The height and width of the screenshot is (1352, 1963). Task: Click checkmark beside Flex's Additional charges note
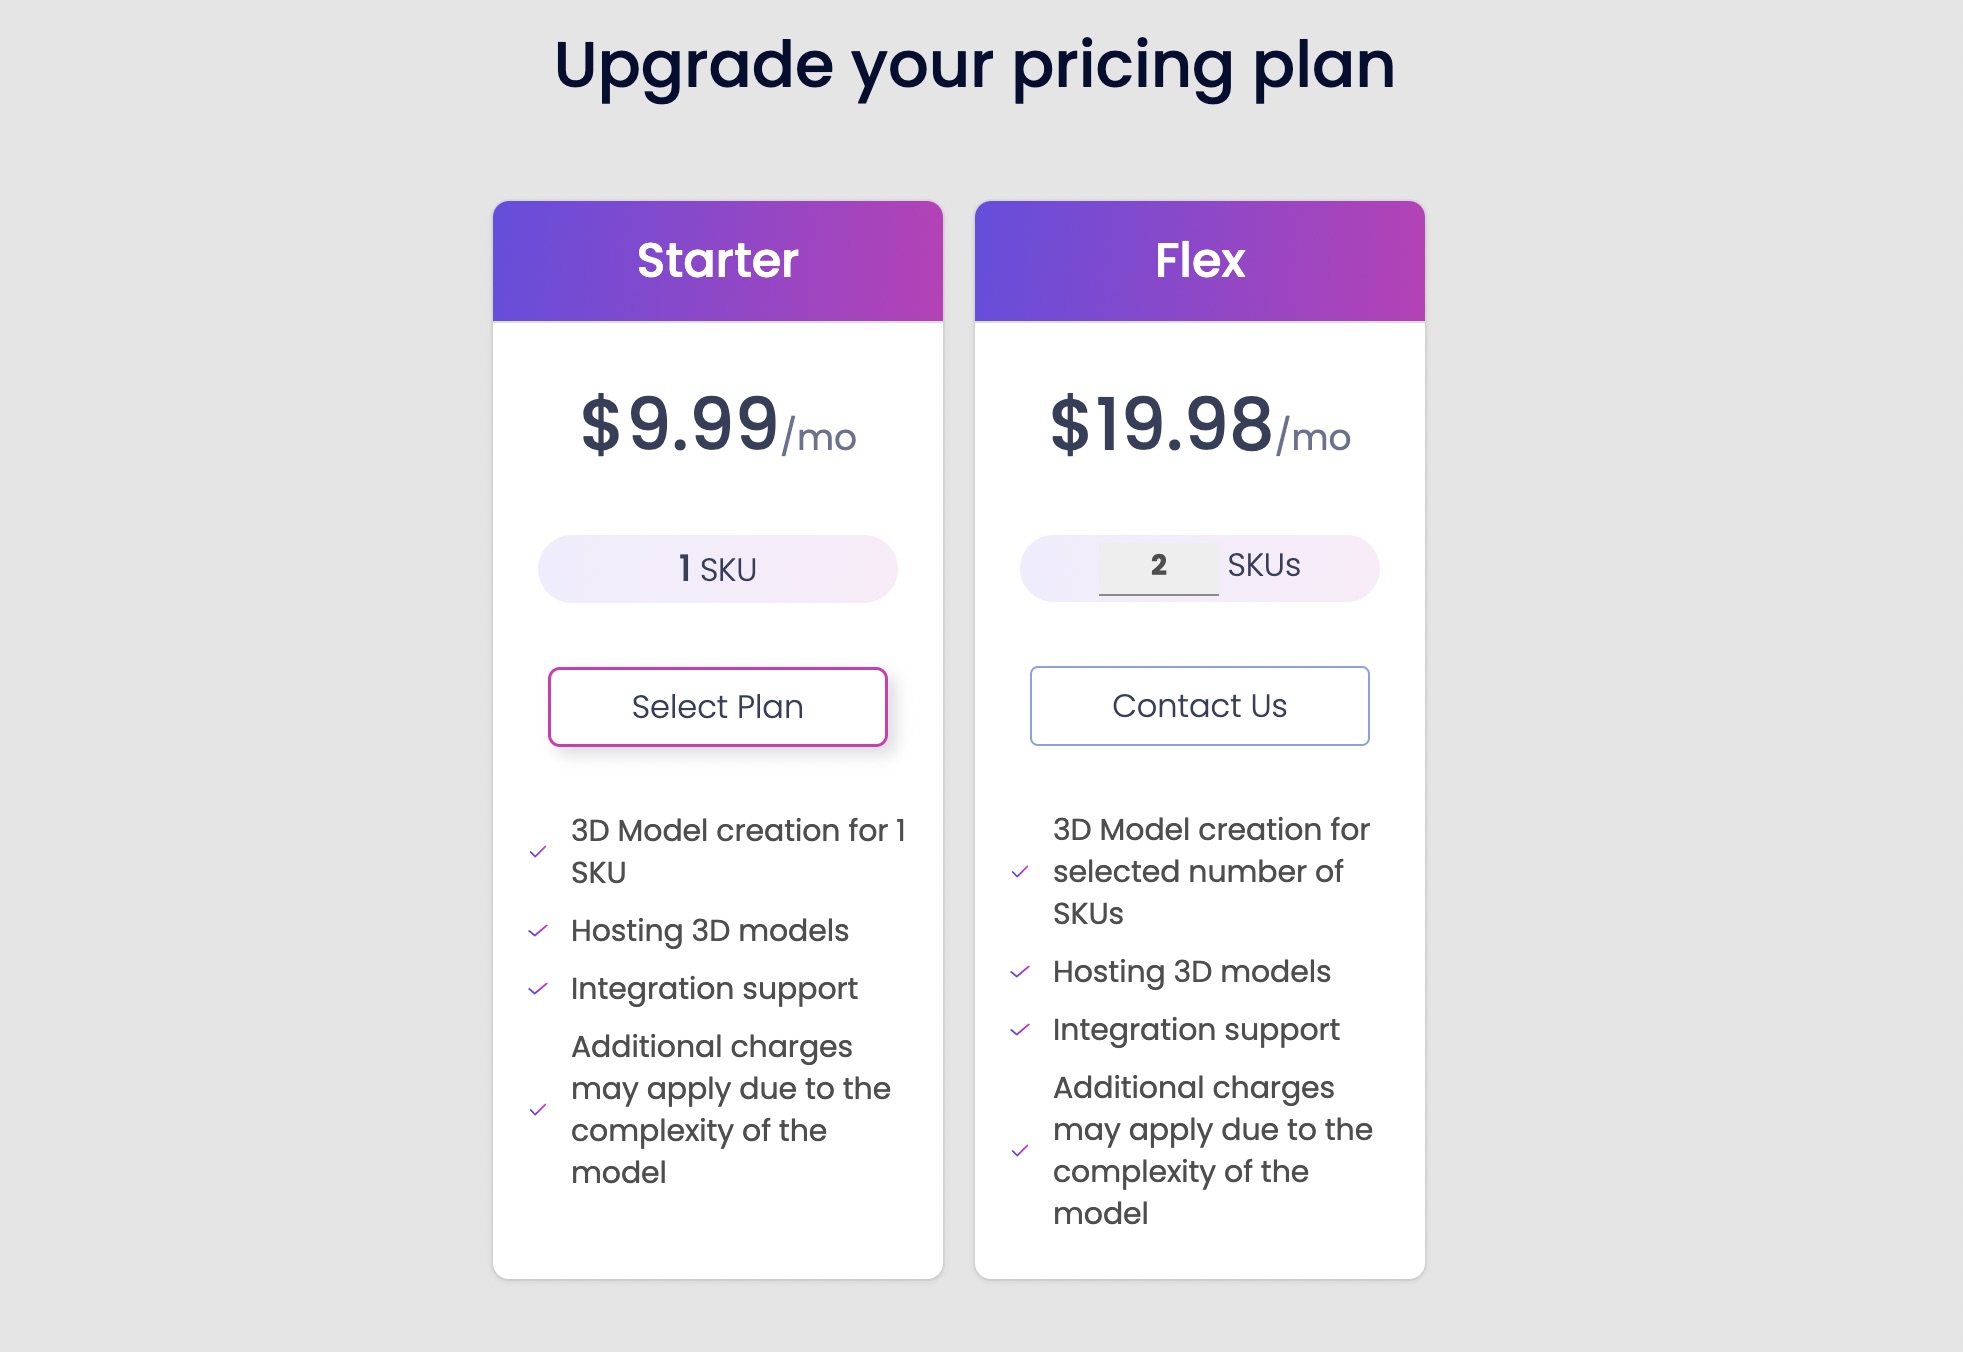pos(1020,1151)
